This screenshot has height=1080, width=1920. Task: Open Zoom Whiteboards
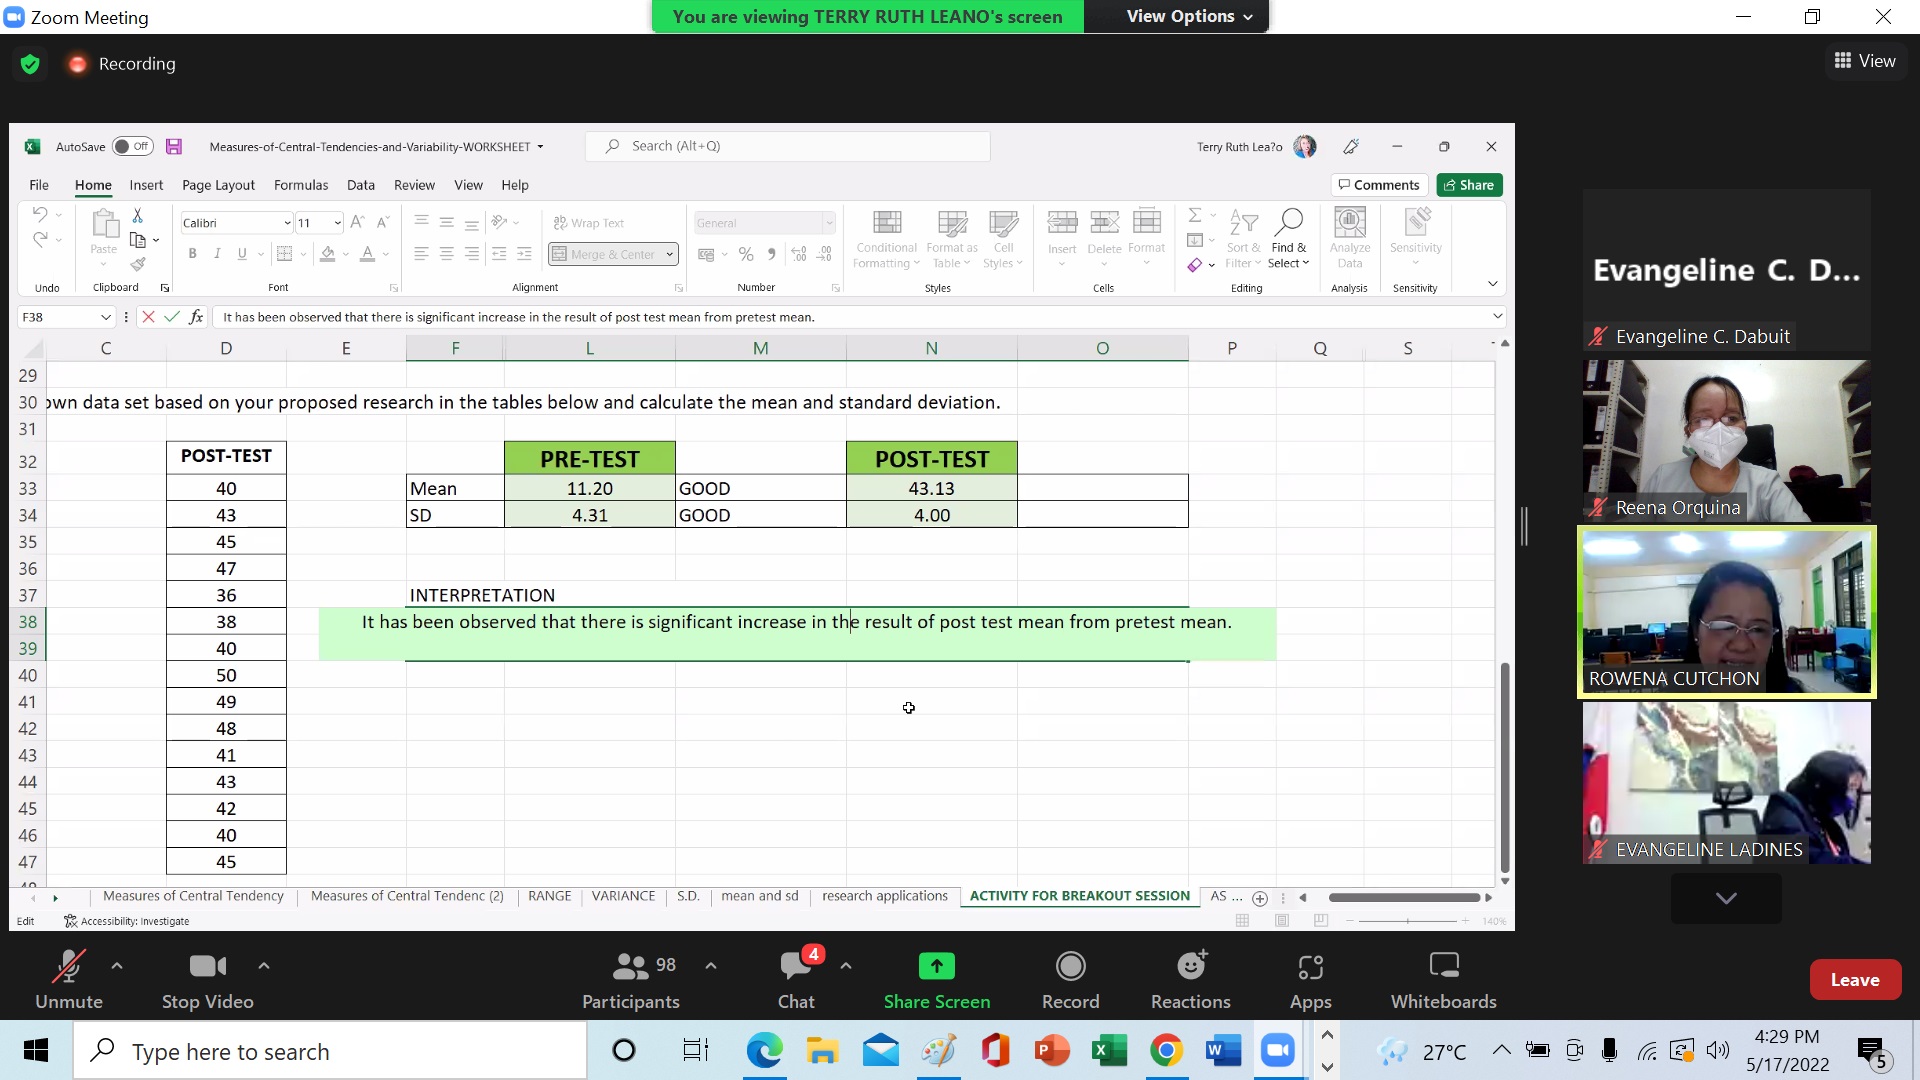pos(1443,966)
